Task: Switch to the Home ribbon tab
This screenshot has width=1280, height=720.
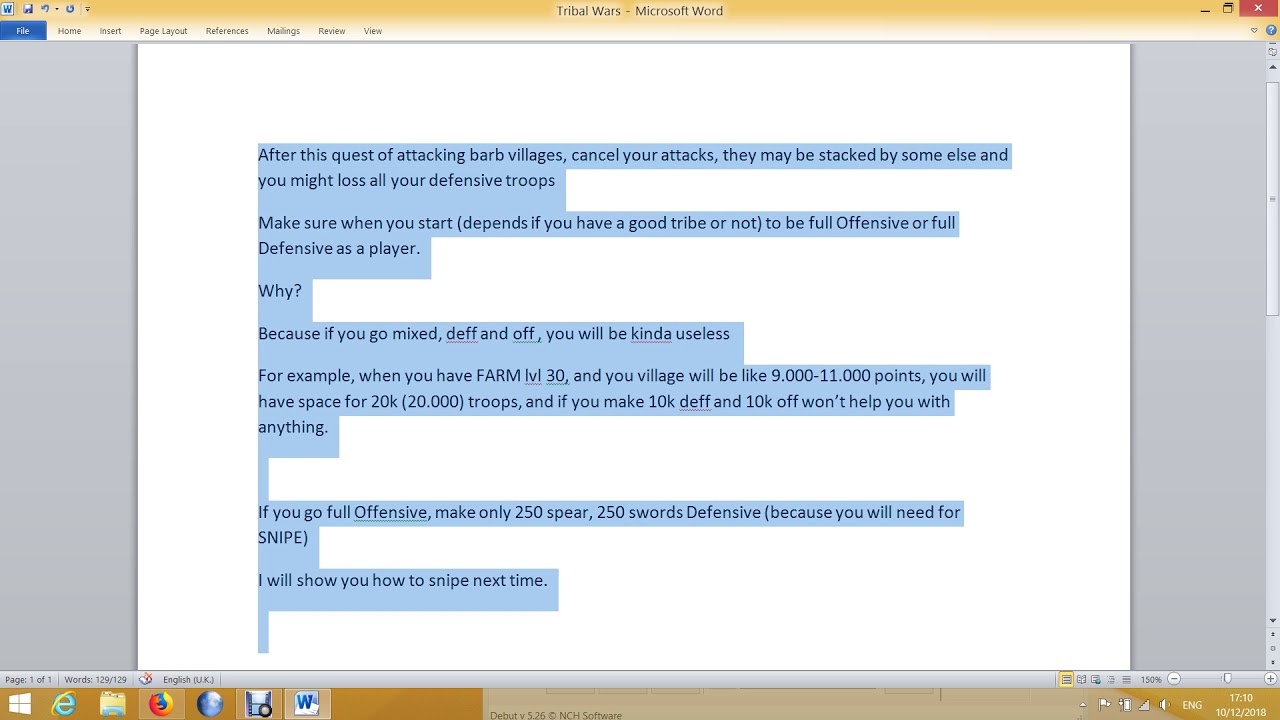Action: point(69,31)
